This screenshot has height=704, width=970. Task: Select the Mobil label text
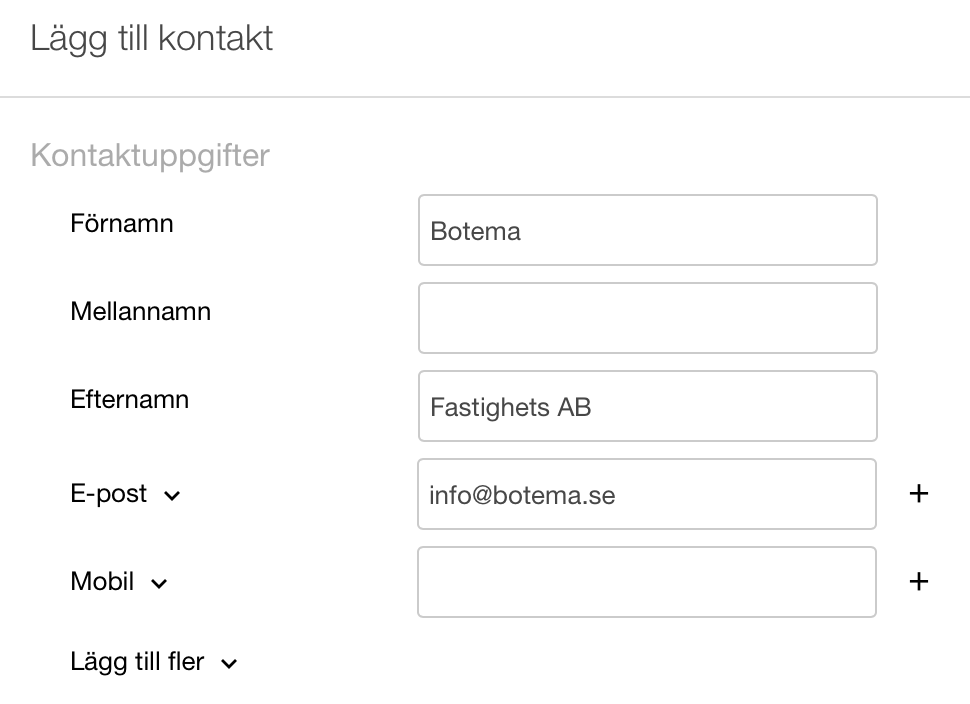102,581
